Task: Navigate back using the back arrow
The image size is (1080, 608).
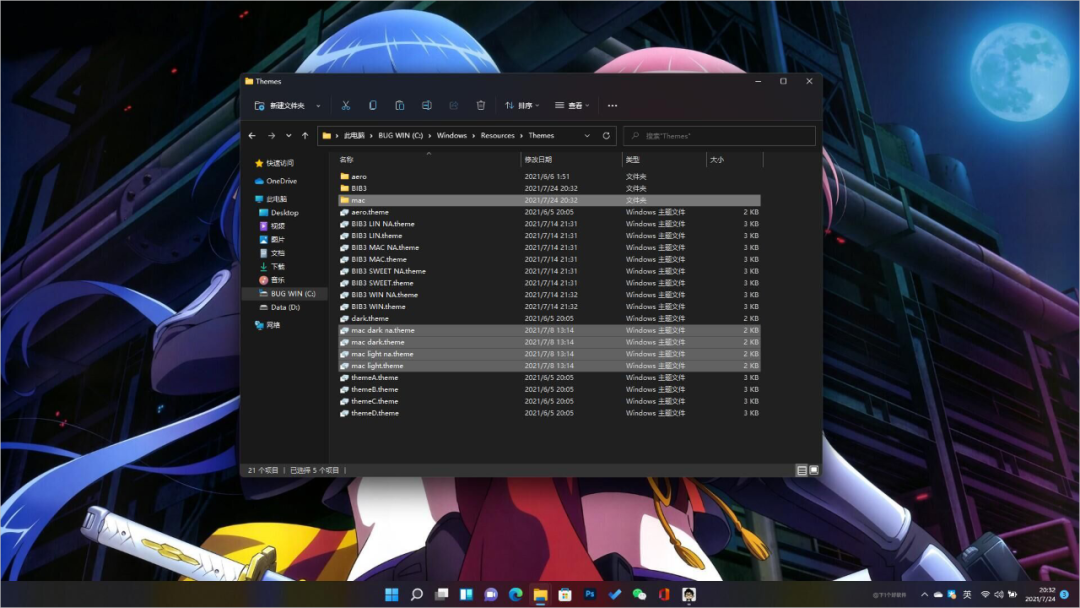Action: [x=253, y=135]
